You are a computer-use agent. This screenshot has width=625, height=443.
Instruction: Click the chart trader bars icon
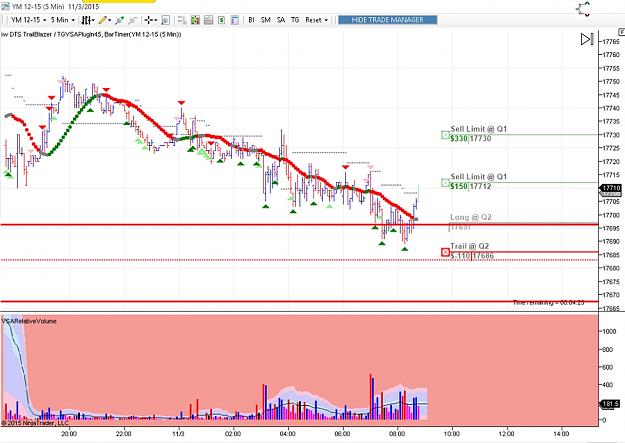[182, 20]
